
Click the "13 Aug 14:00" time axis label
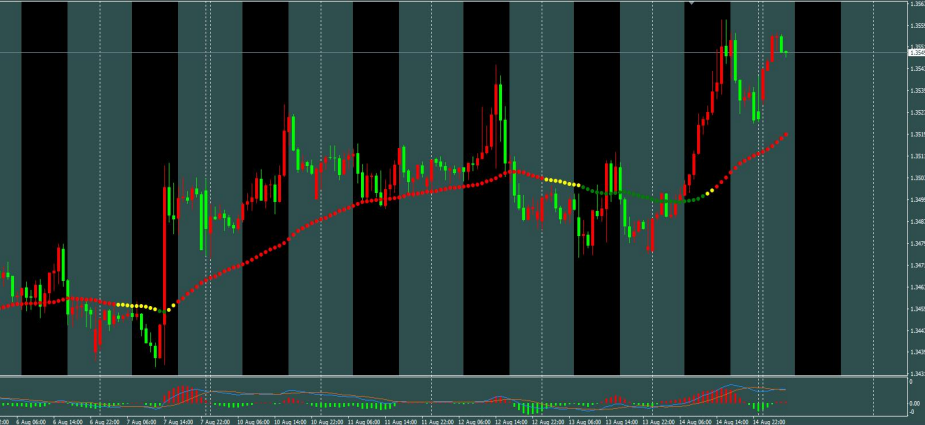(x=622, y=422)
